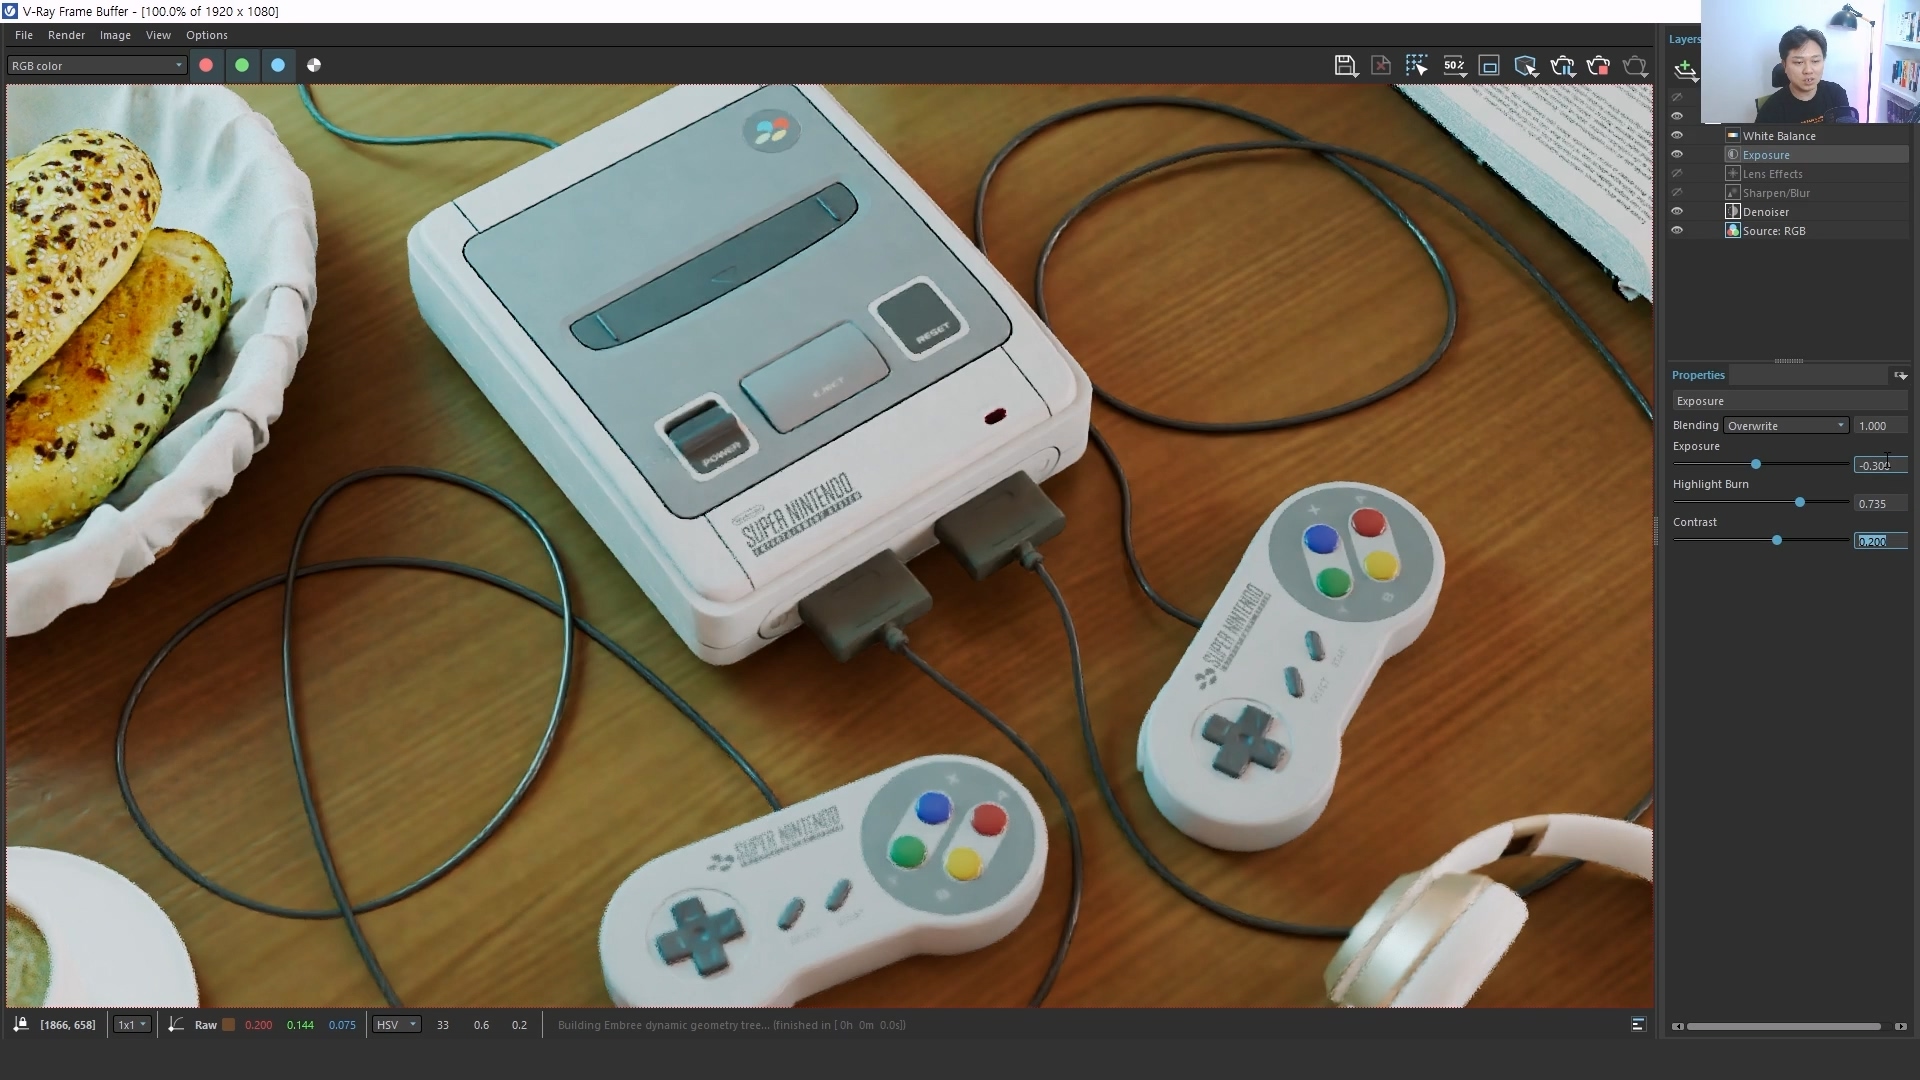The height and width of the screenshot is (1080, 1920).
Task: Open the Render menu
Action: click(66, 35)
